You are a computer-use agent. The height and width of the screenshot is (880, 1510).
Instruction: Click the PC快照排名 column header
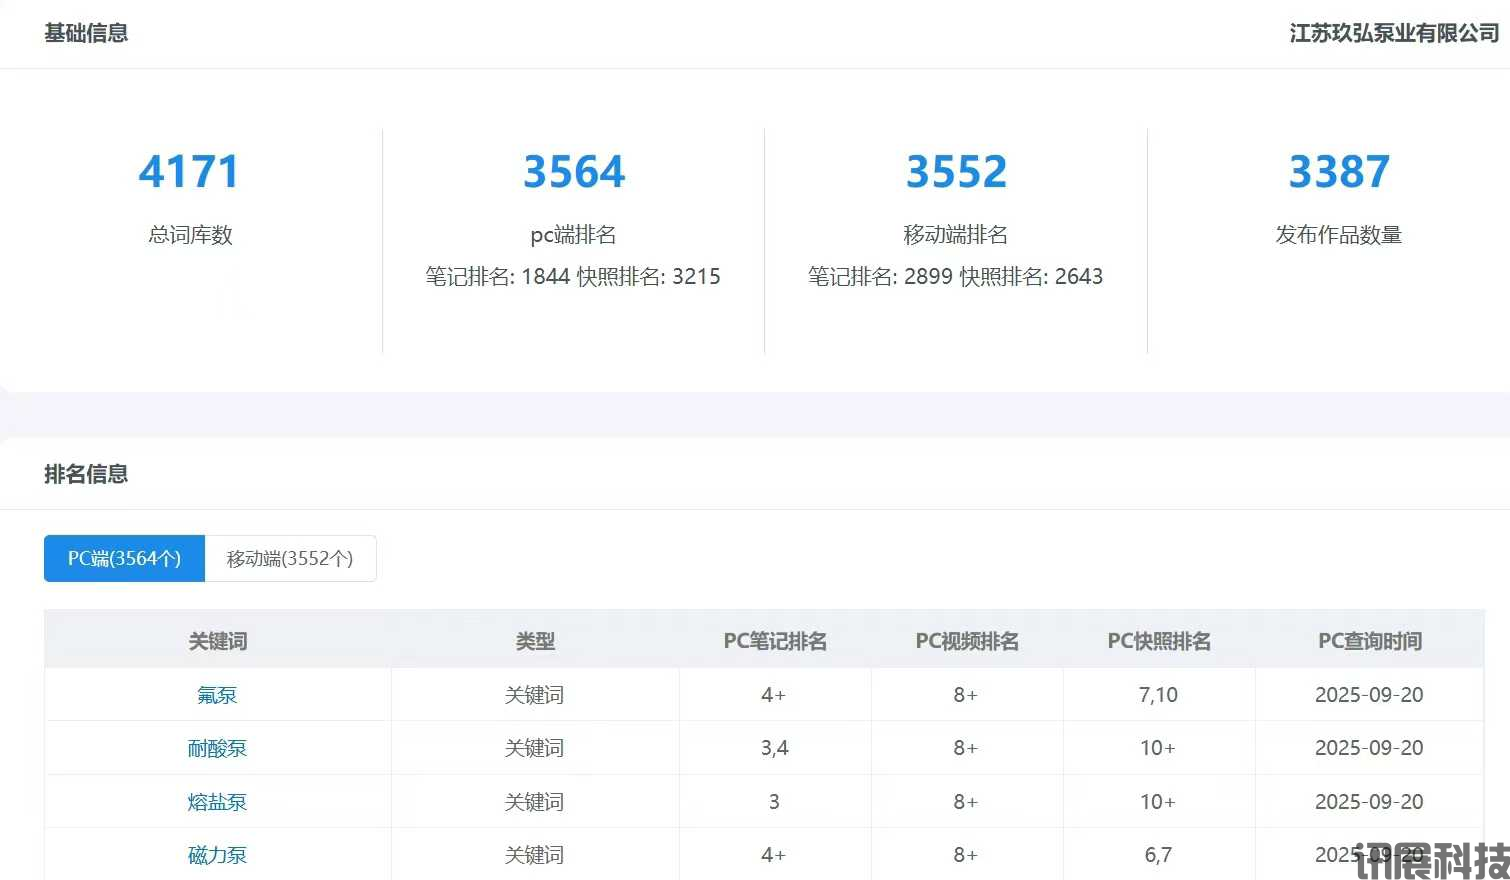click(x=1159, y=641)
